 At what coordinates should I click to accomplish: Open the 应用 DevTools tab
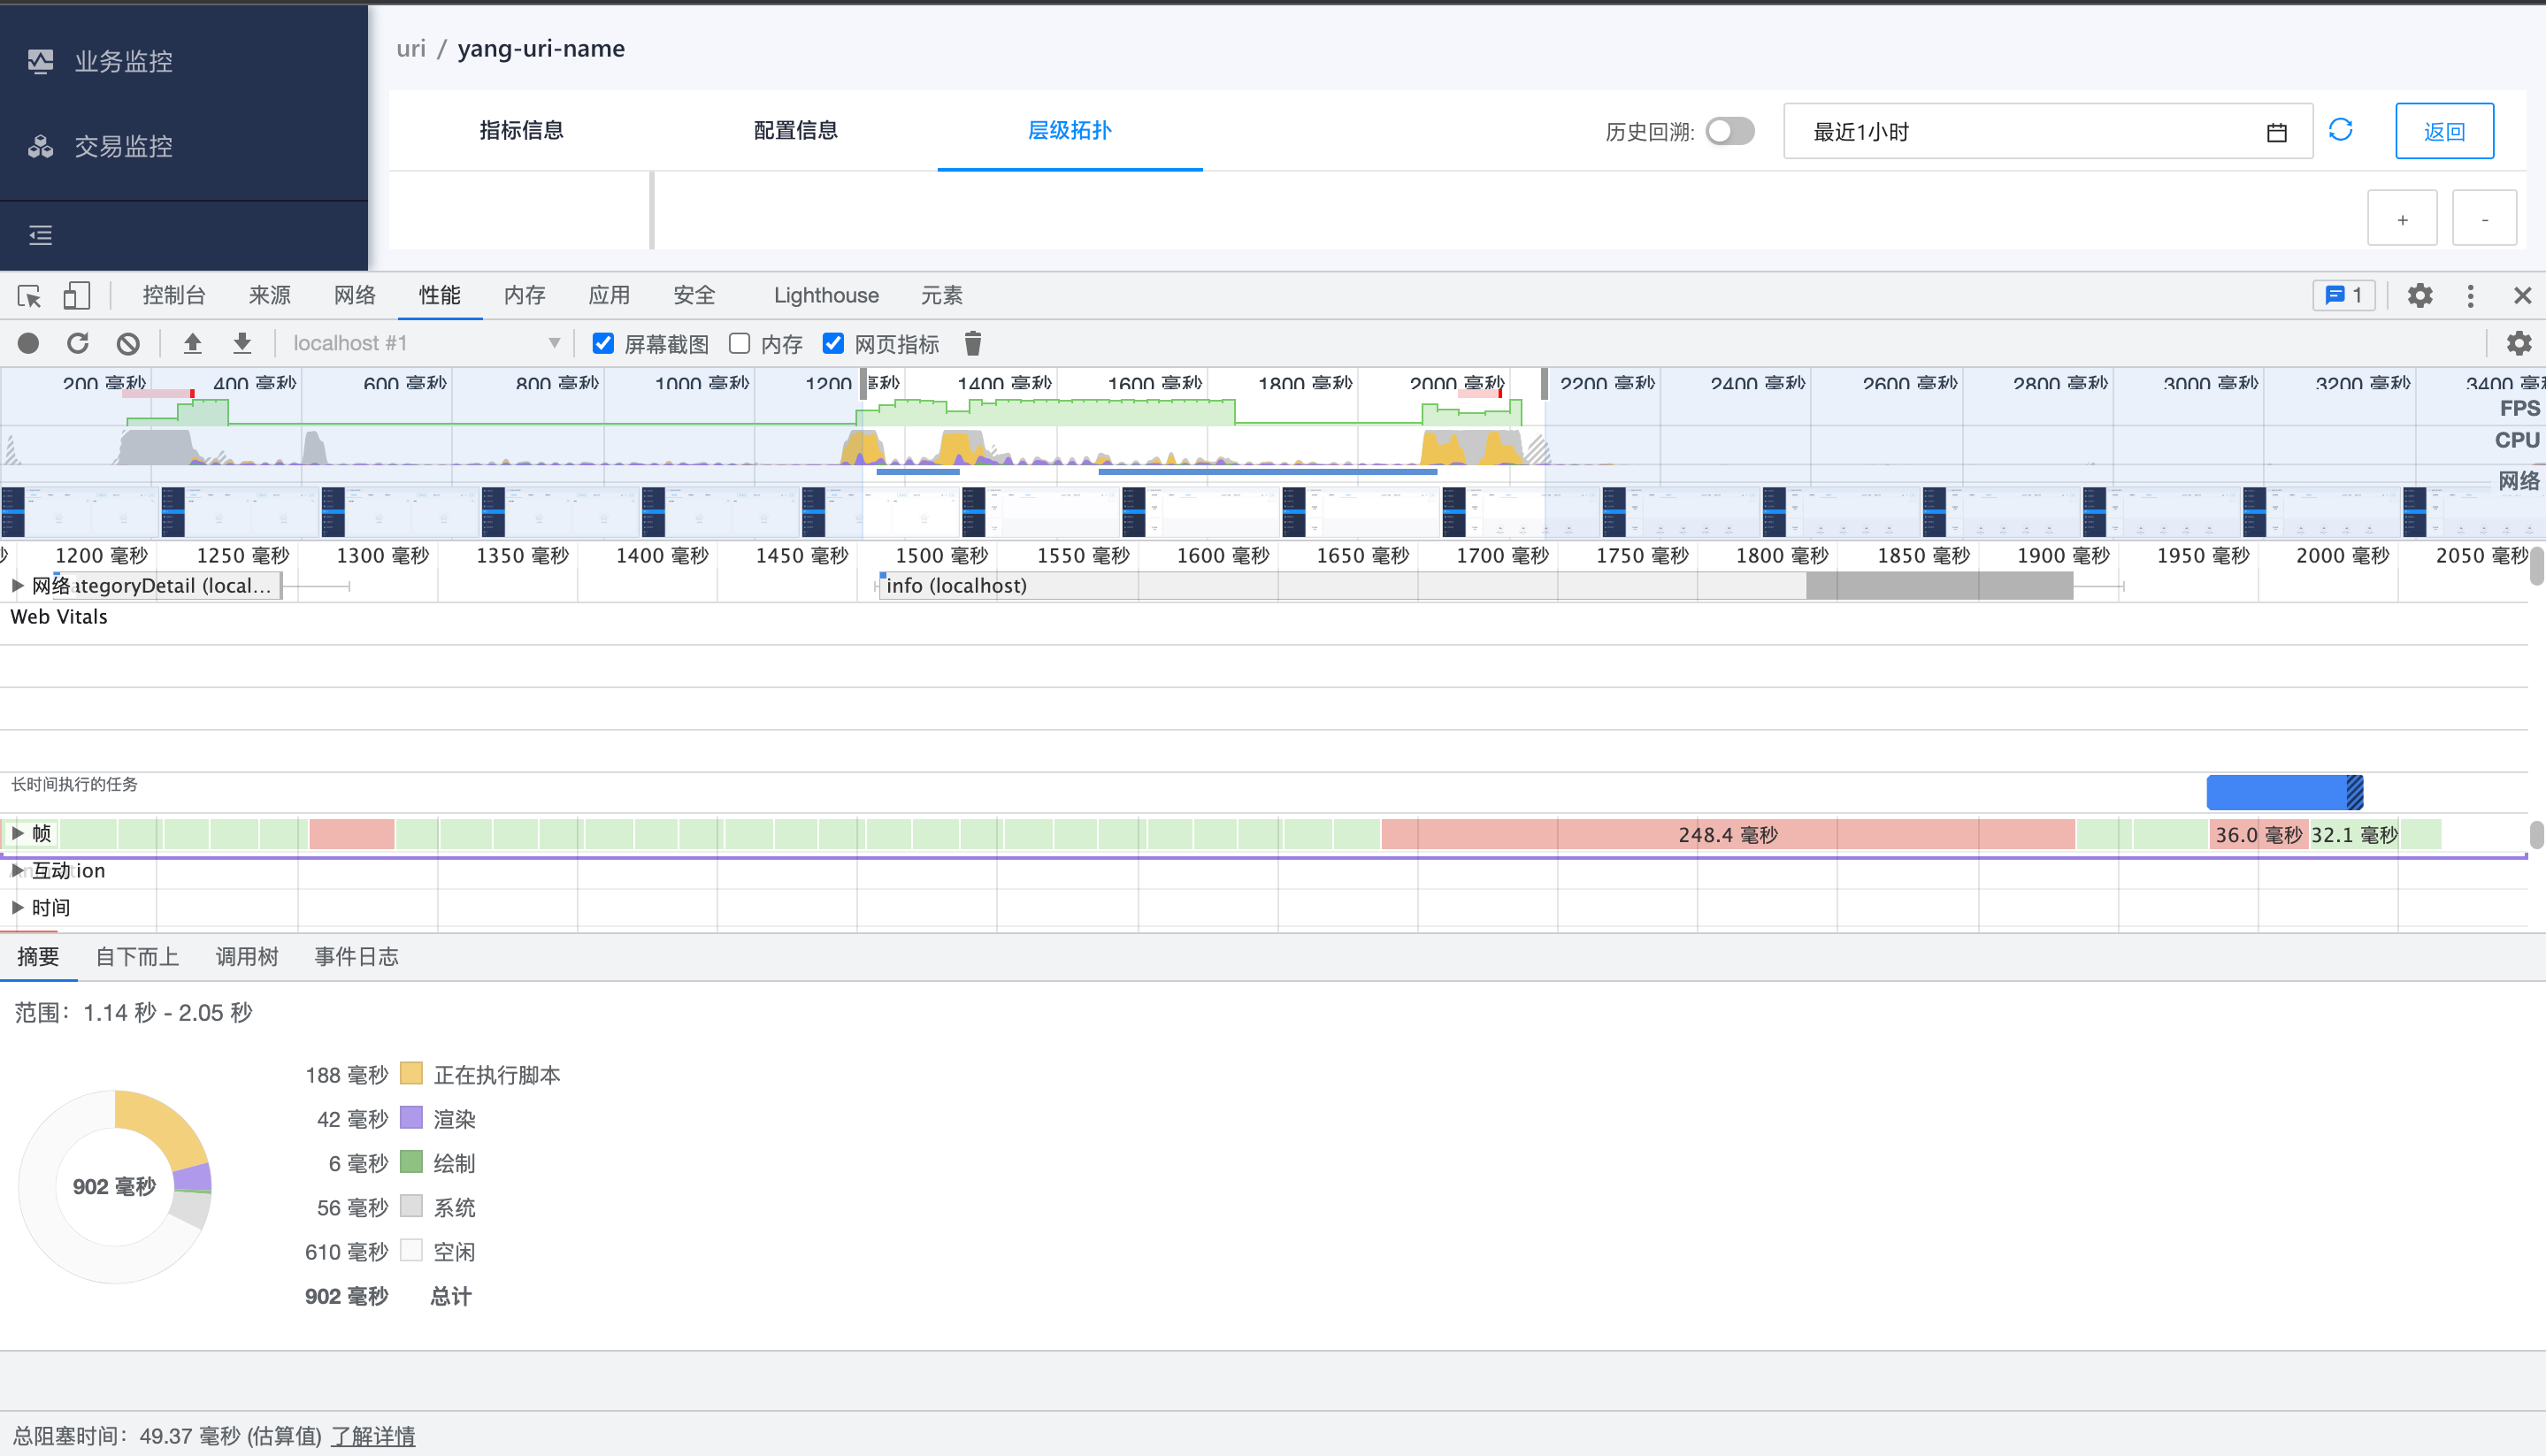click(610, 296)
